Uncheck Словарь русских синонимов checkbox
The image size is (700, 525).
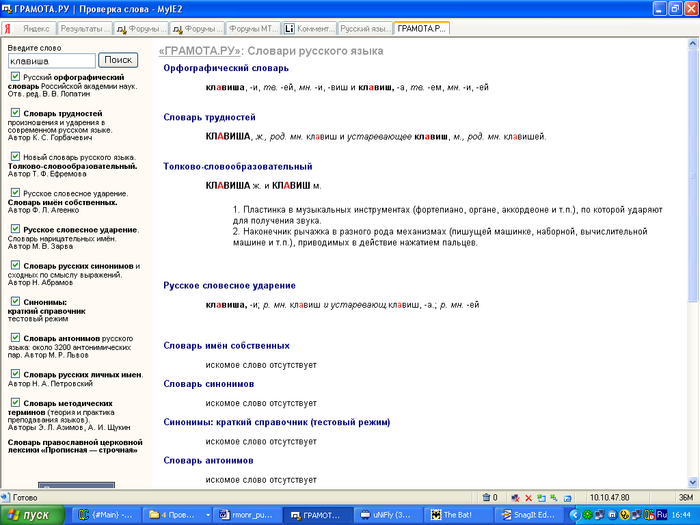pyautogui.click(x=15, y=265)
